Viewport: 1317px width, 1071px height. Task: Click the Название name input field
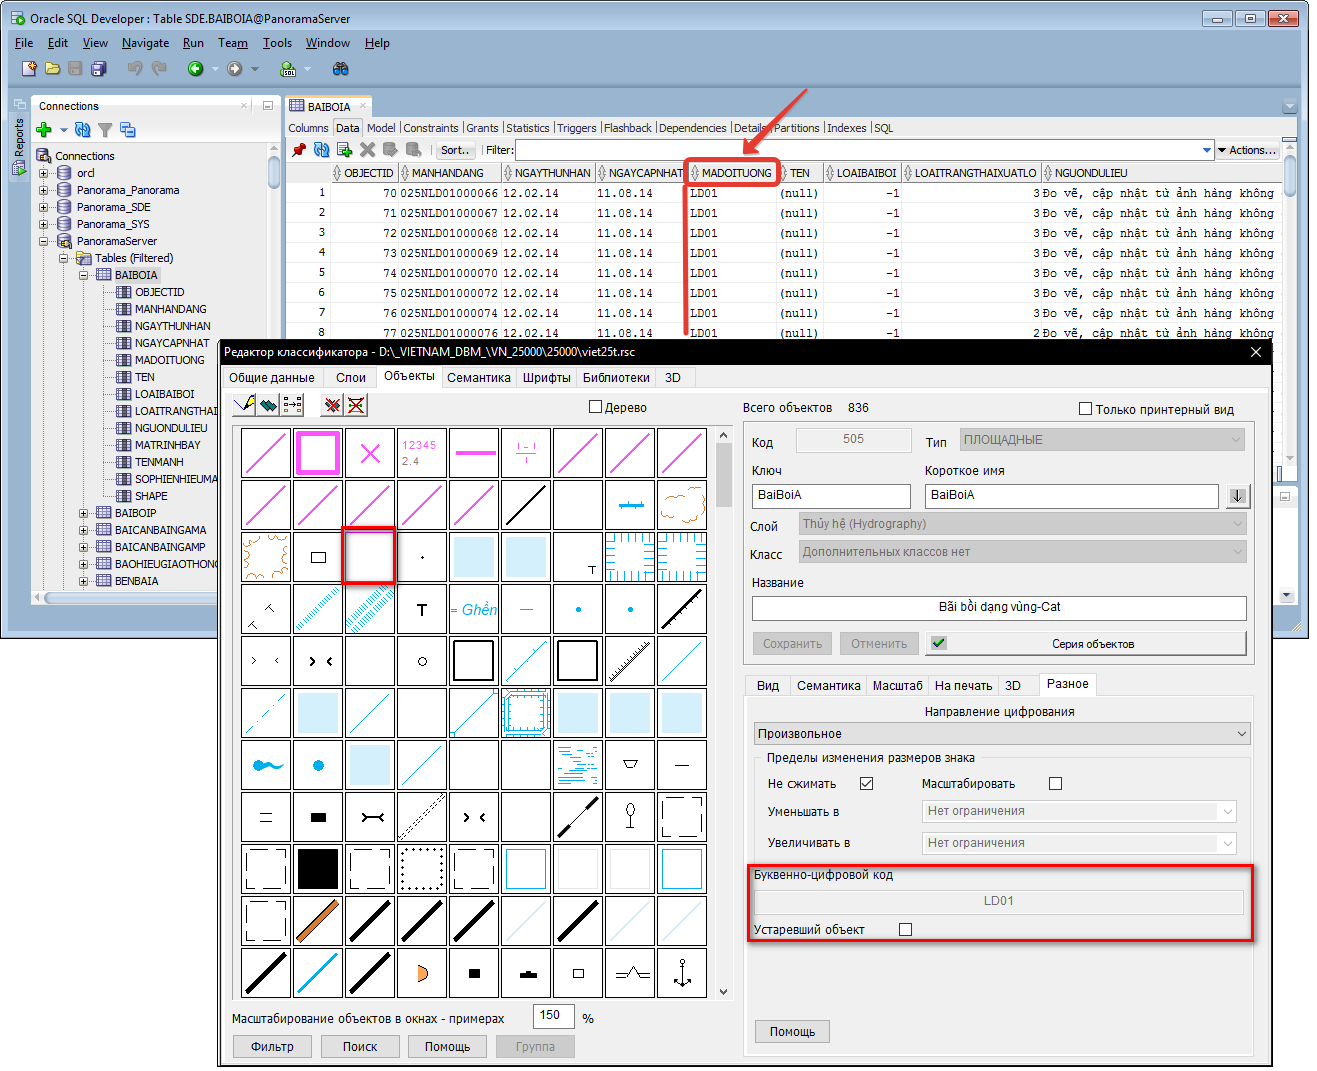[x=998, y=607]
